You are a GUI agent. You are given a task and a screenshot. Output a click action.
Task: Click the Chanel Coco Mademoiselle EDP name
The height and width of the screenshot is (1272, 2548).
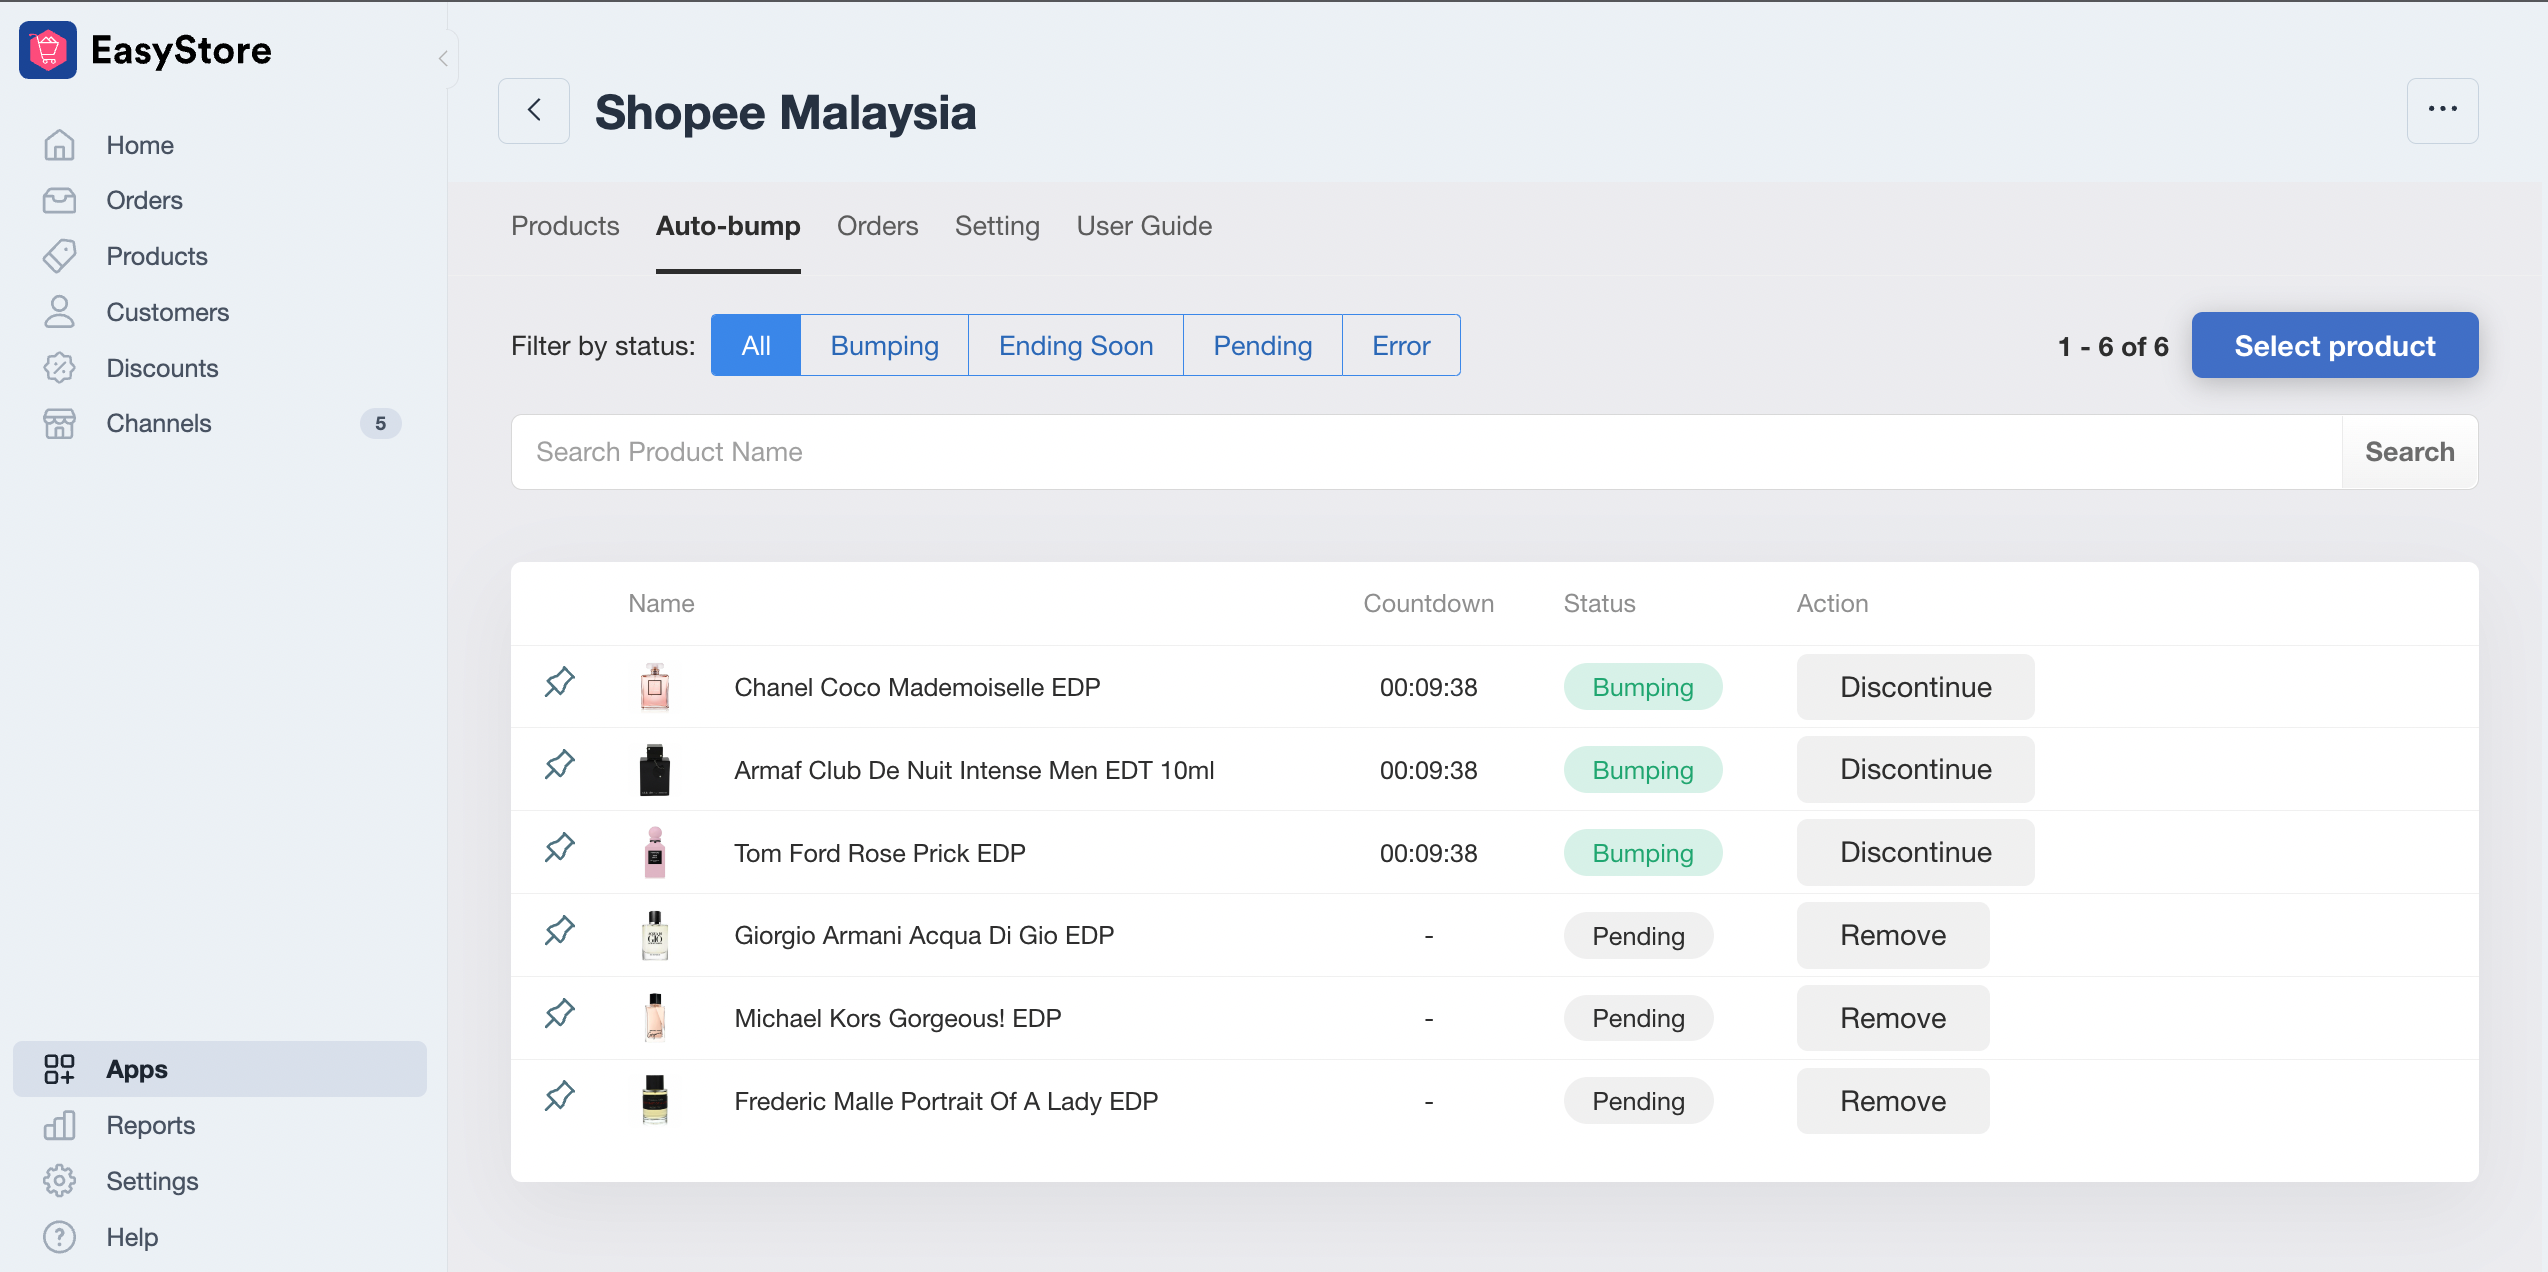917,687
